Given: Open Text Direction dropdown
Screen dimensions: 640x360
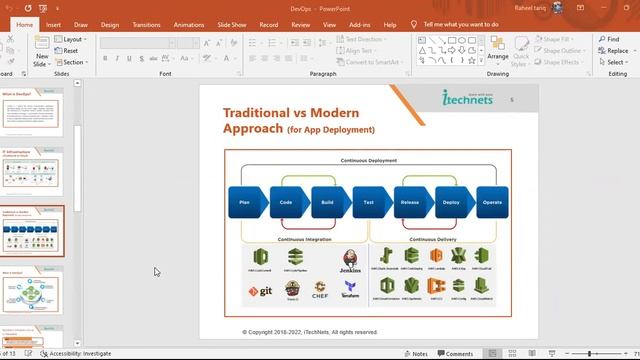Looking at the screenshot, I should point(362,39).
